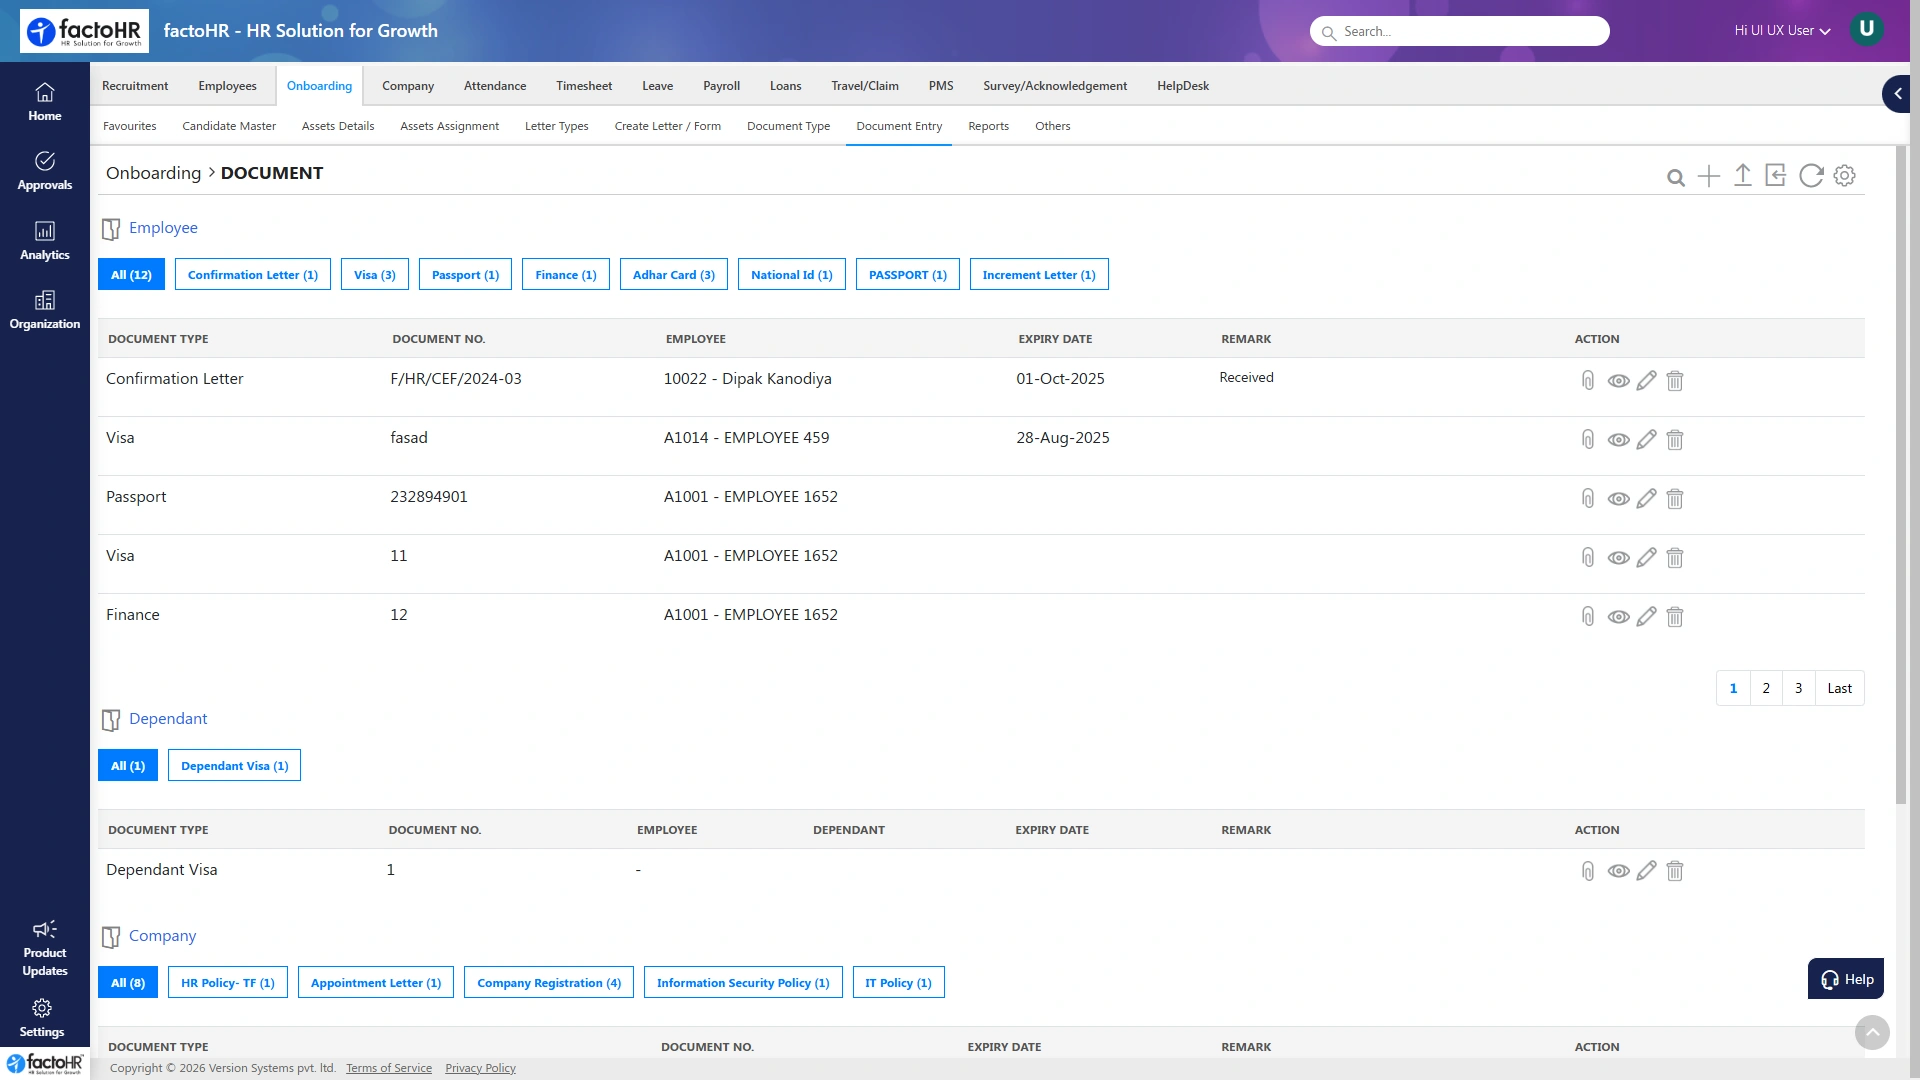Expand the Hi UI UX User dropdown

point(1782,31)
